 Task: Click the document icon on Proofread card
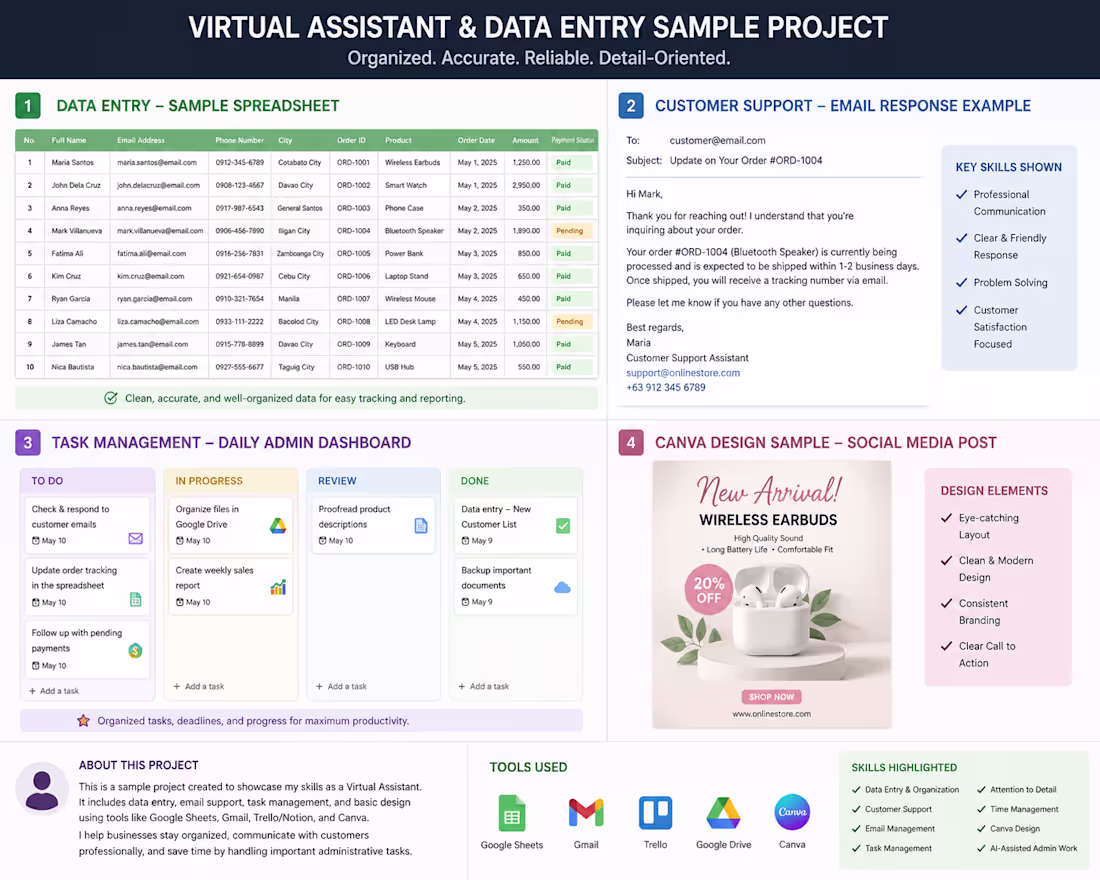tap(421, 526)
